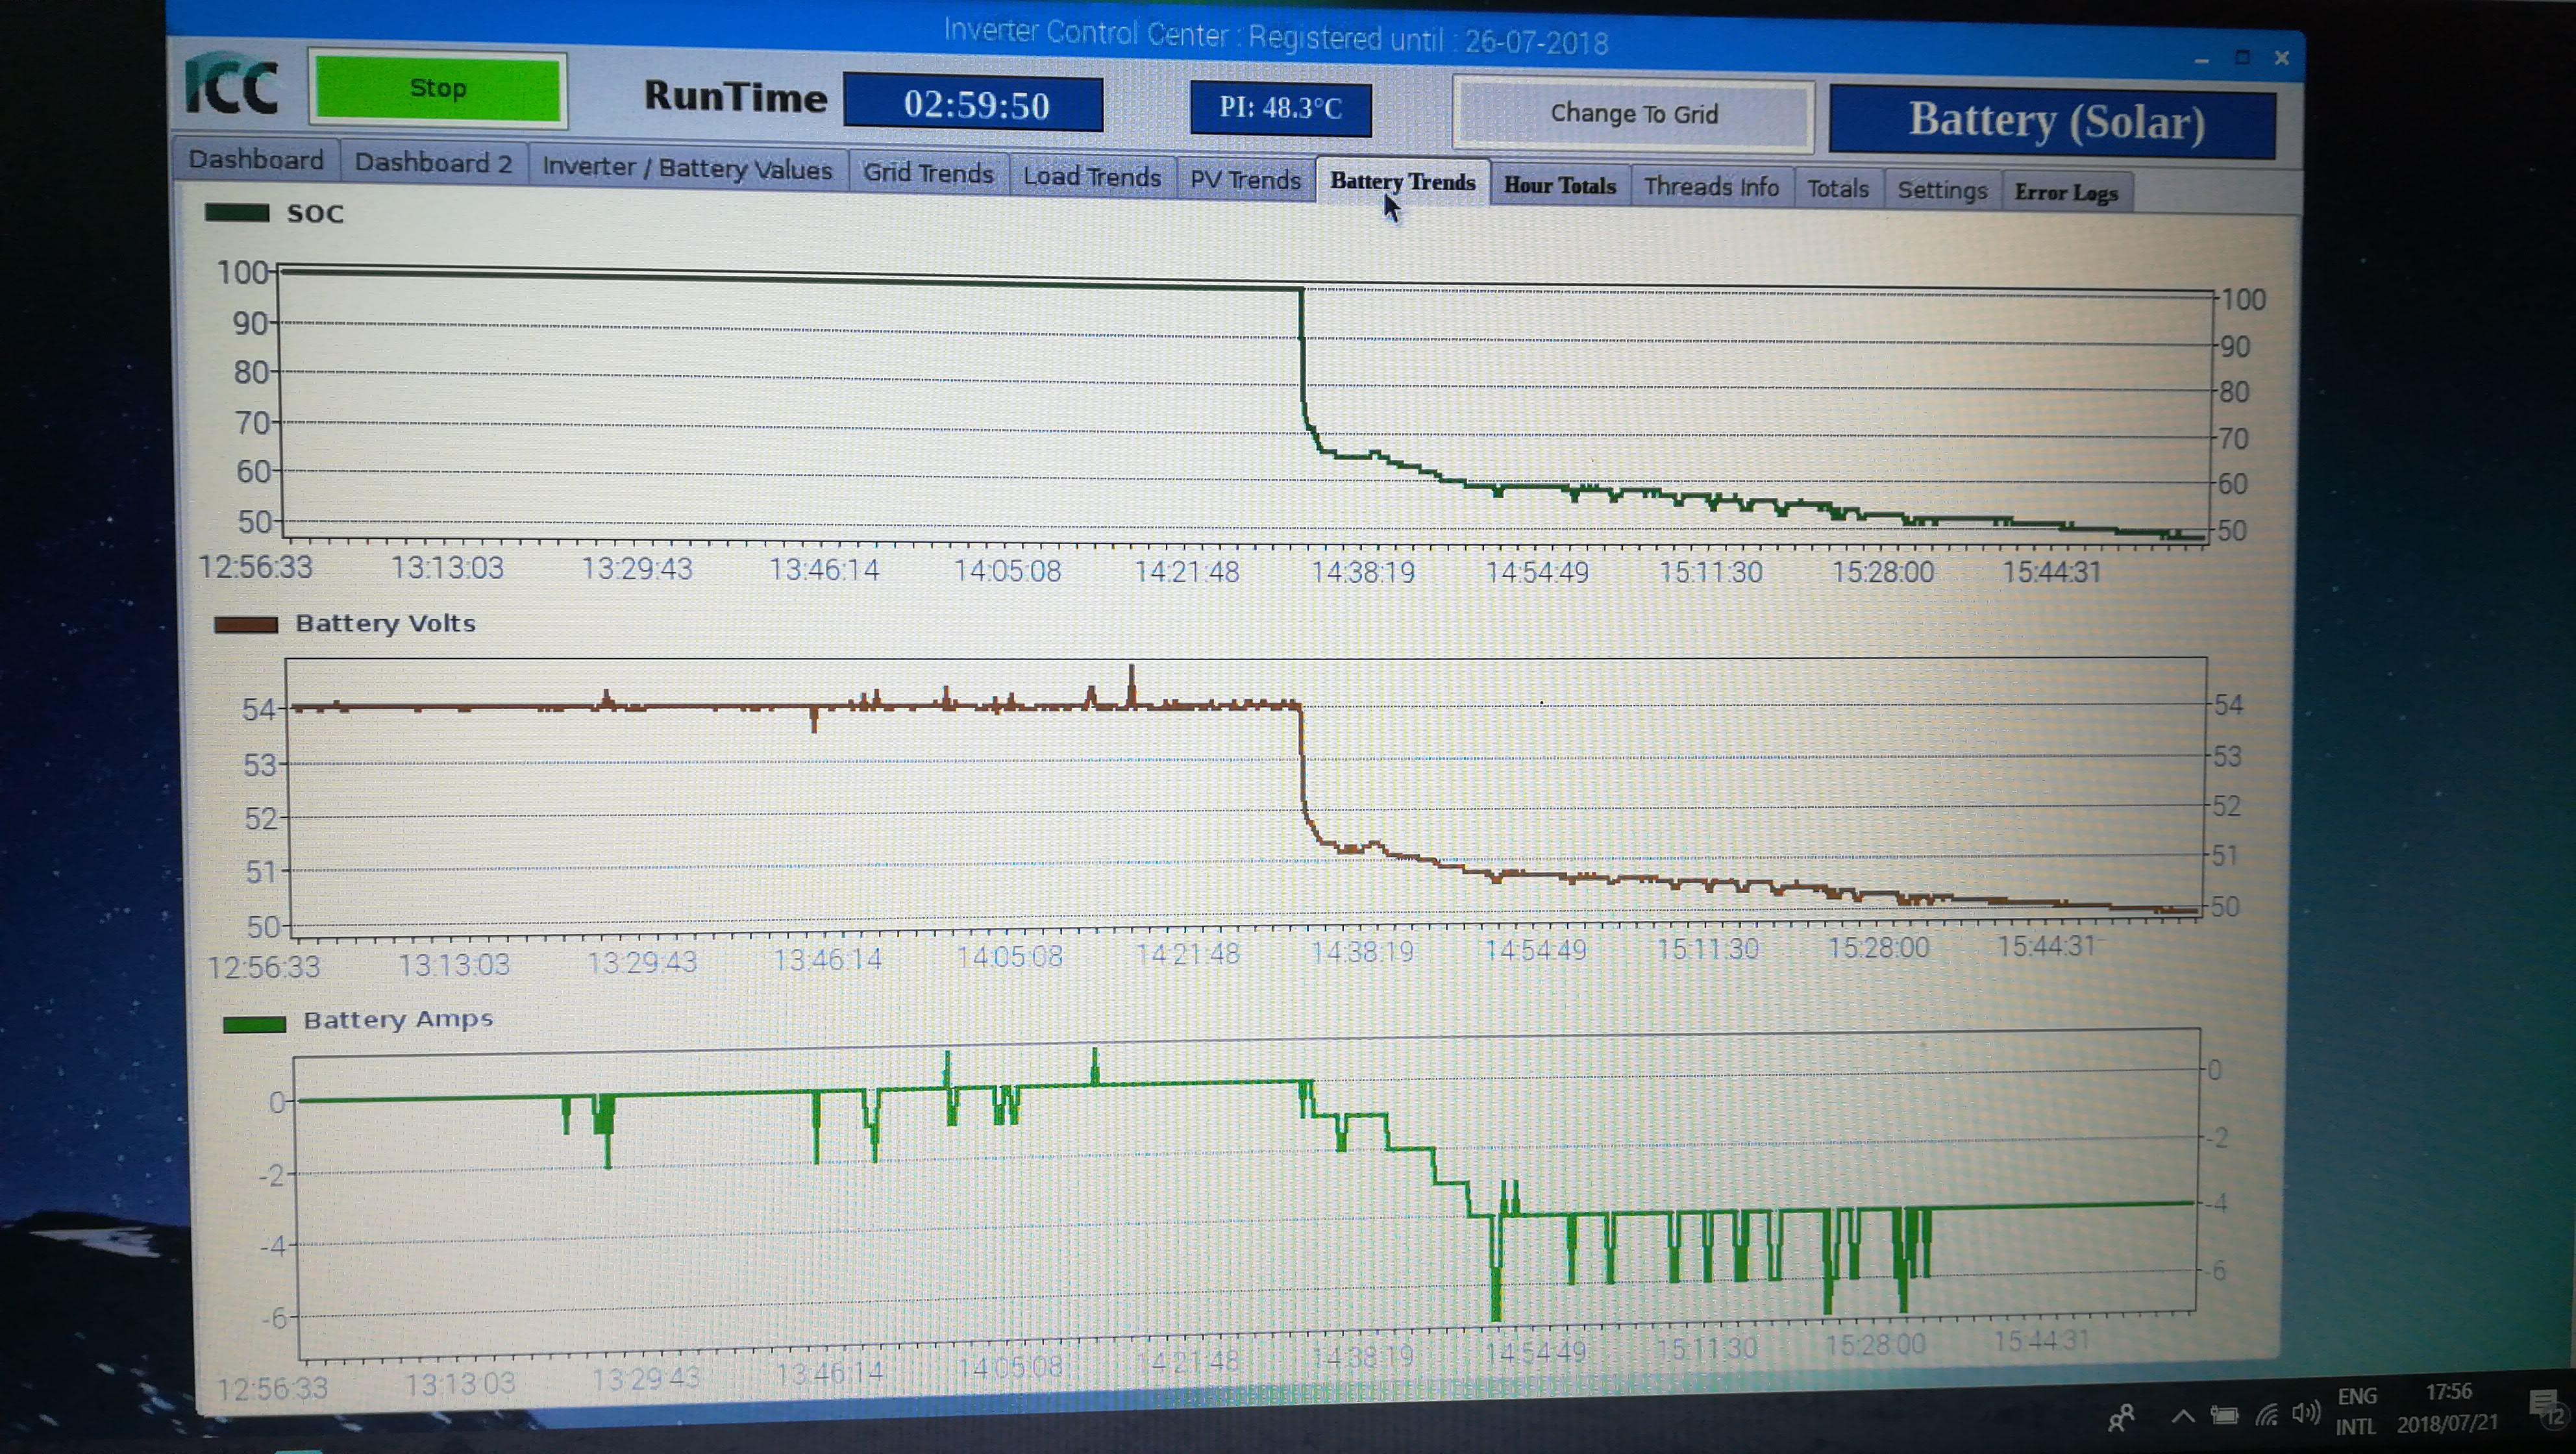
Task: Click the brown Battery Volts legend swatch
Action: pos(246,625)
